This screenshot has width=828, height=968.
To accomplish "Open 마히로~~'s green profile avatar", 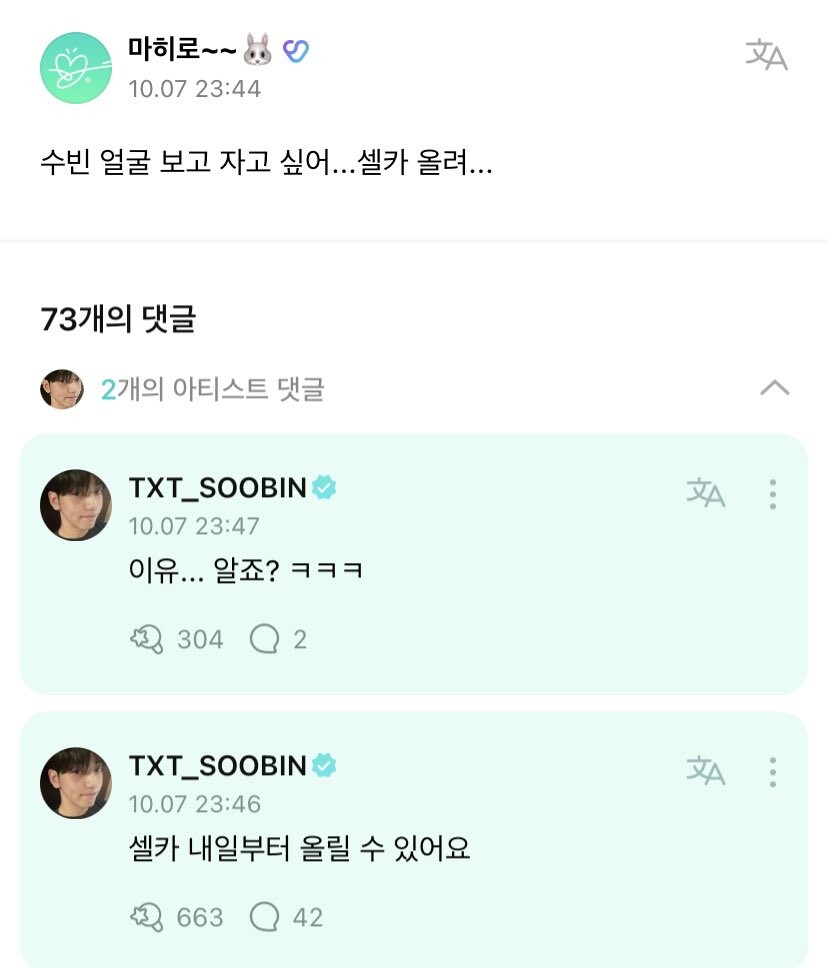I will (75, 67).
